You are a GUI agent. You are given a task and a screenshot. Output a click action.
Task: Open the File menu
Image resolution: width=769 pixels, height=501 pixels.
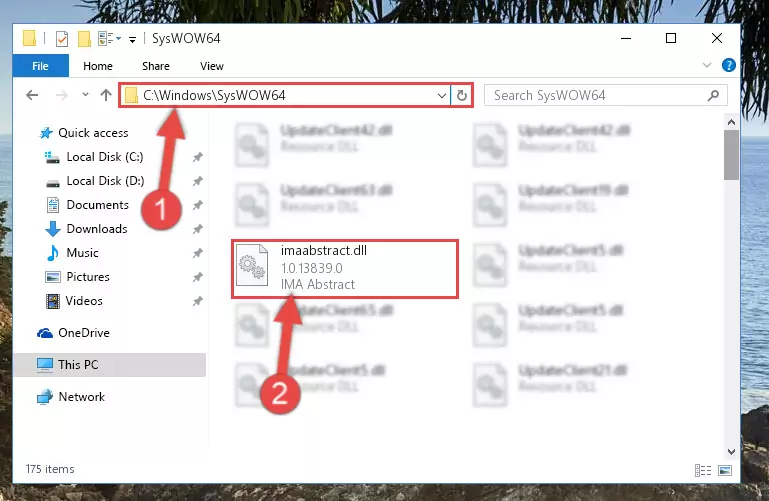[x=41, y=66]
